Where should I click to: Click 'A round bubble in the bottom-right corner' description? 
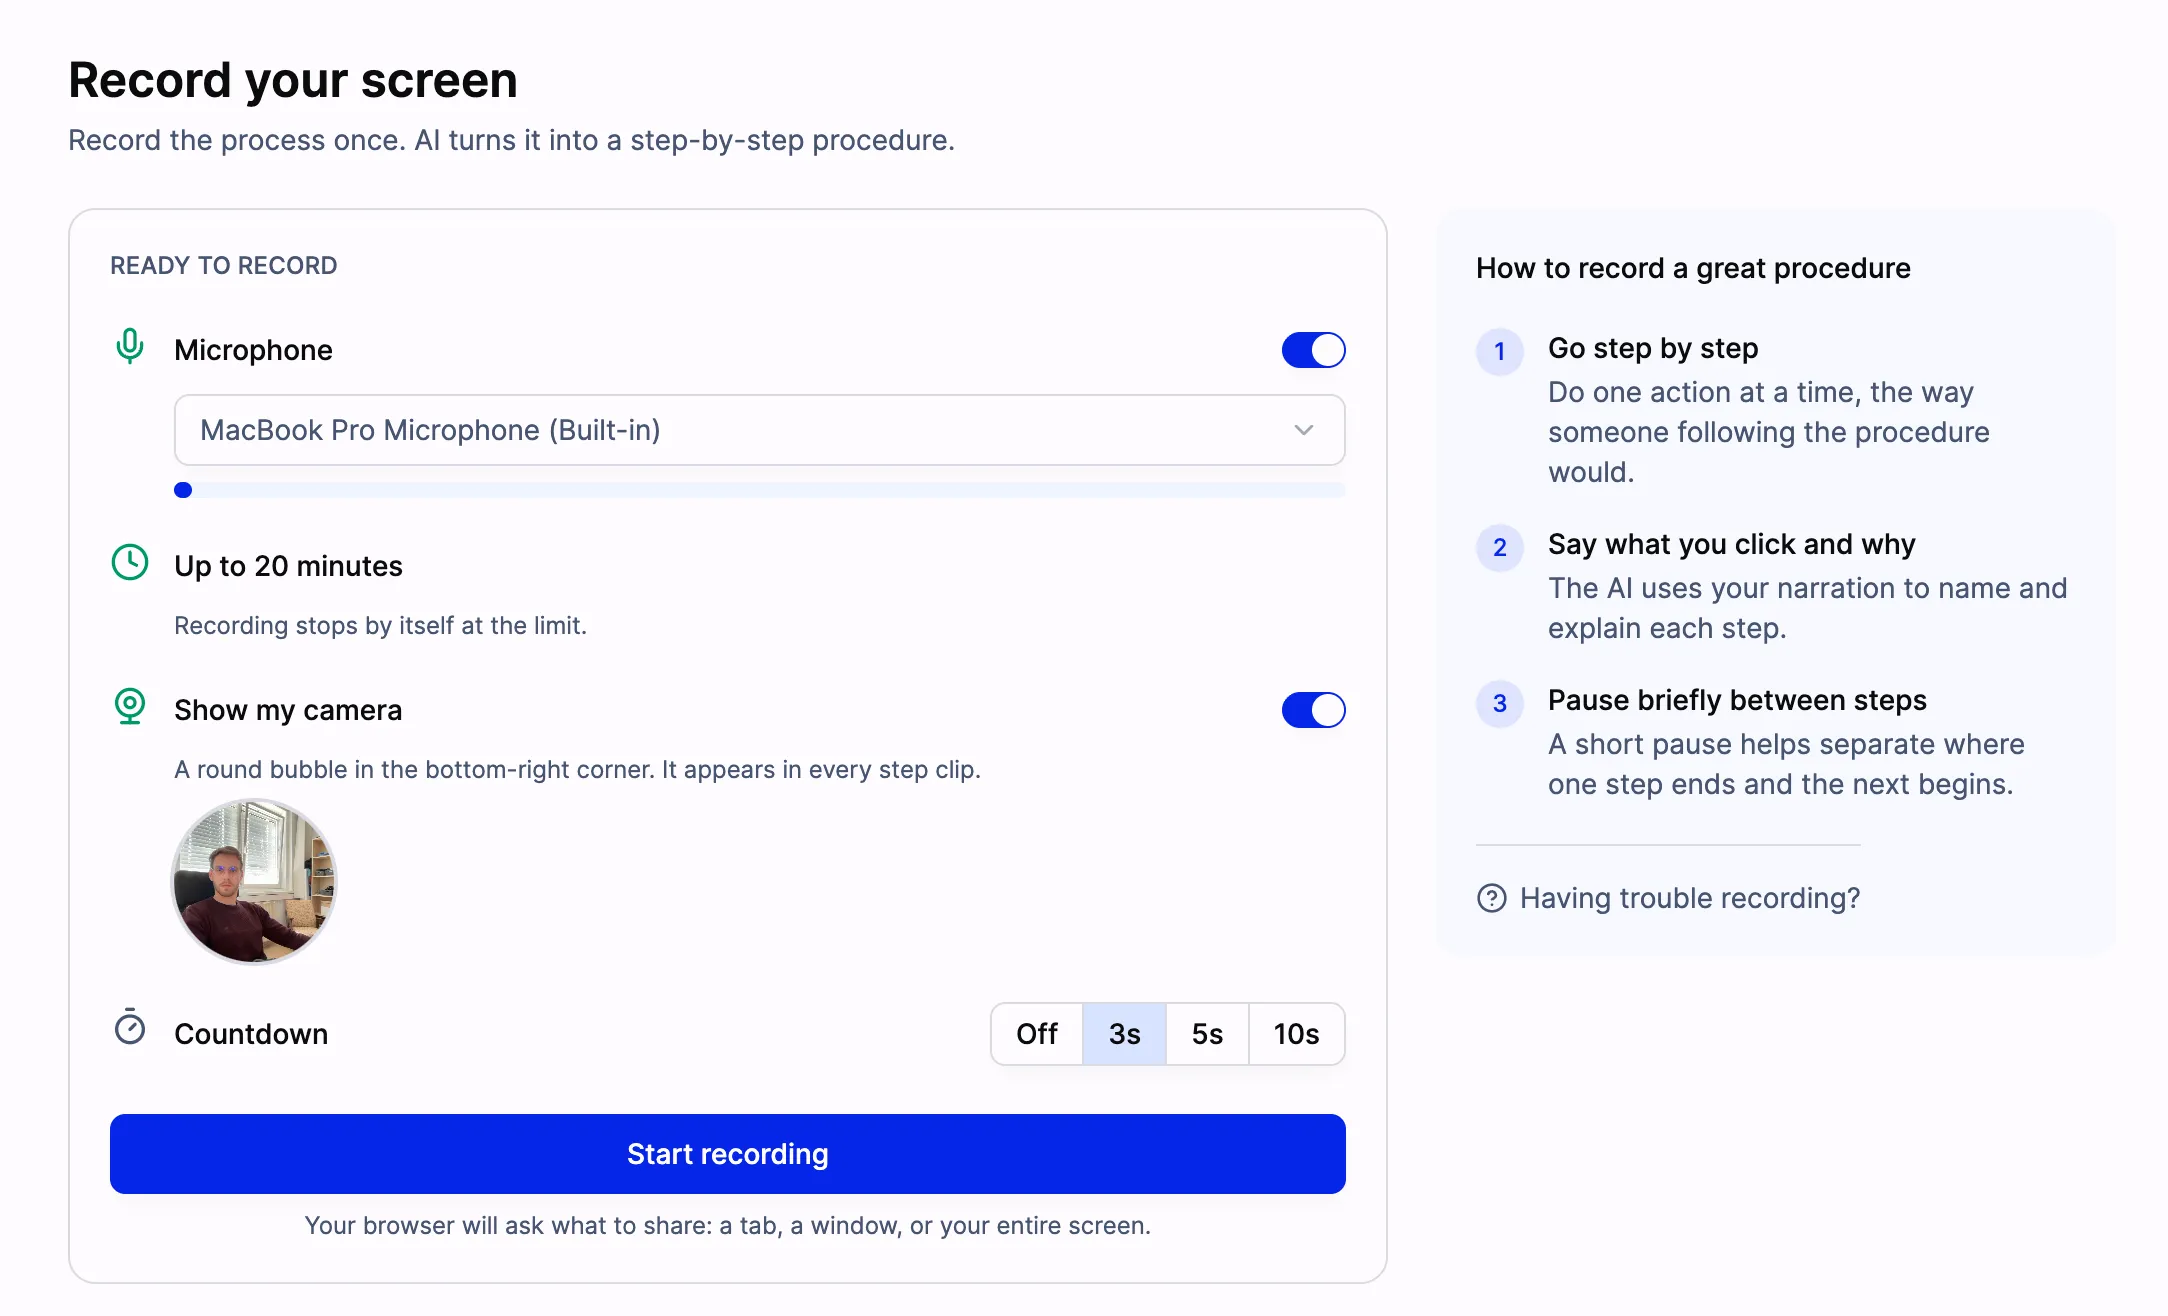[577, 770]
